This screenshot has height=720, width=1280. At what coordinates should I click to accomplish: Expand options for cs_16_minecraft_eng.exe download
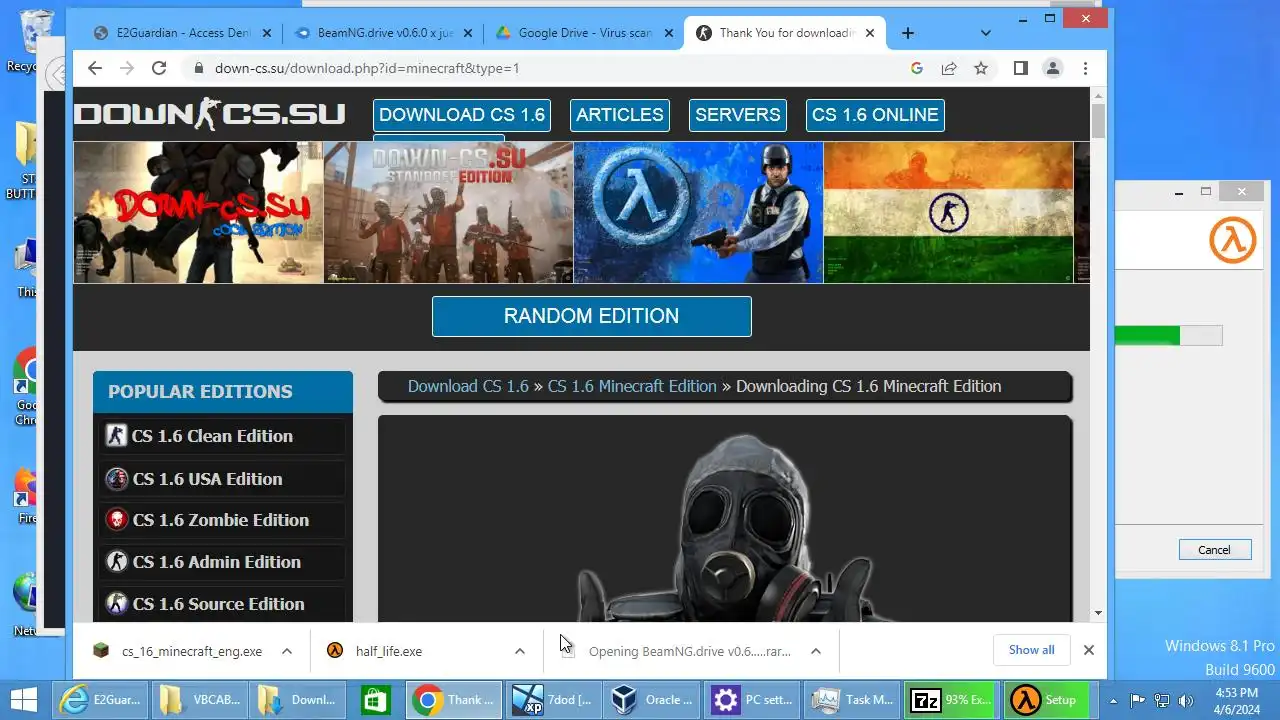287,651
